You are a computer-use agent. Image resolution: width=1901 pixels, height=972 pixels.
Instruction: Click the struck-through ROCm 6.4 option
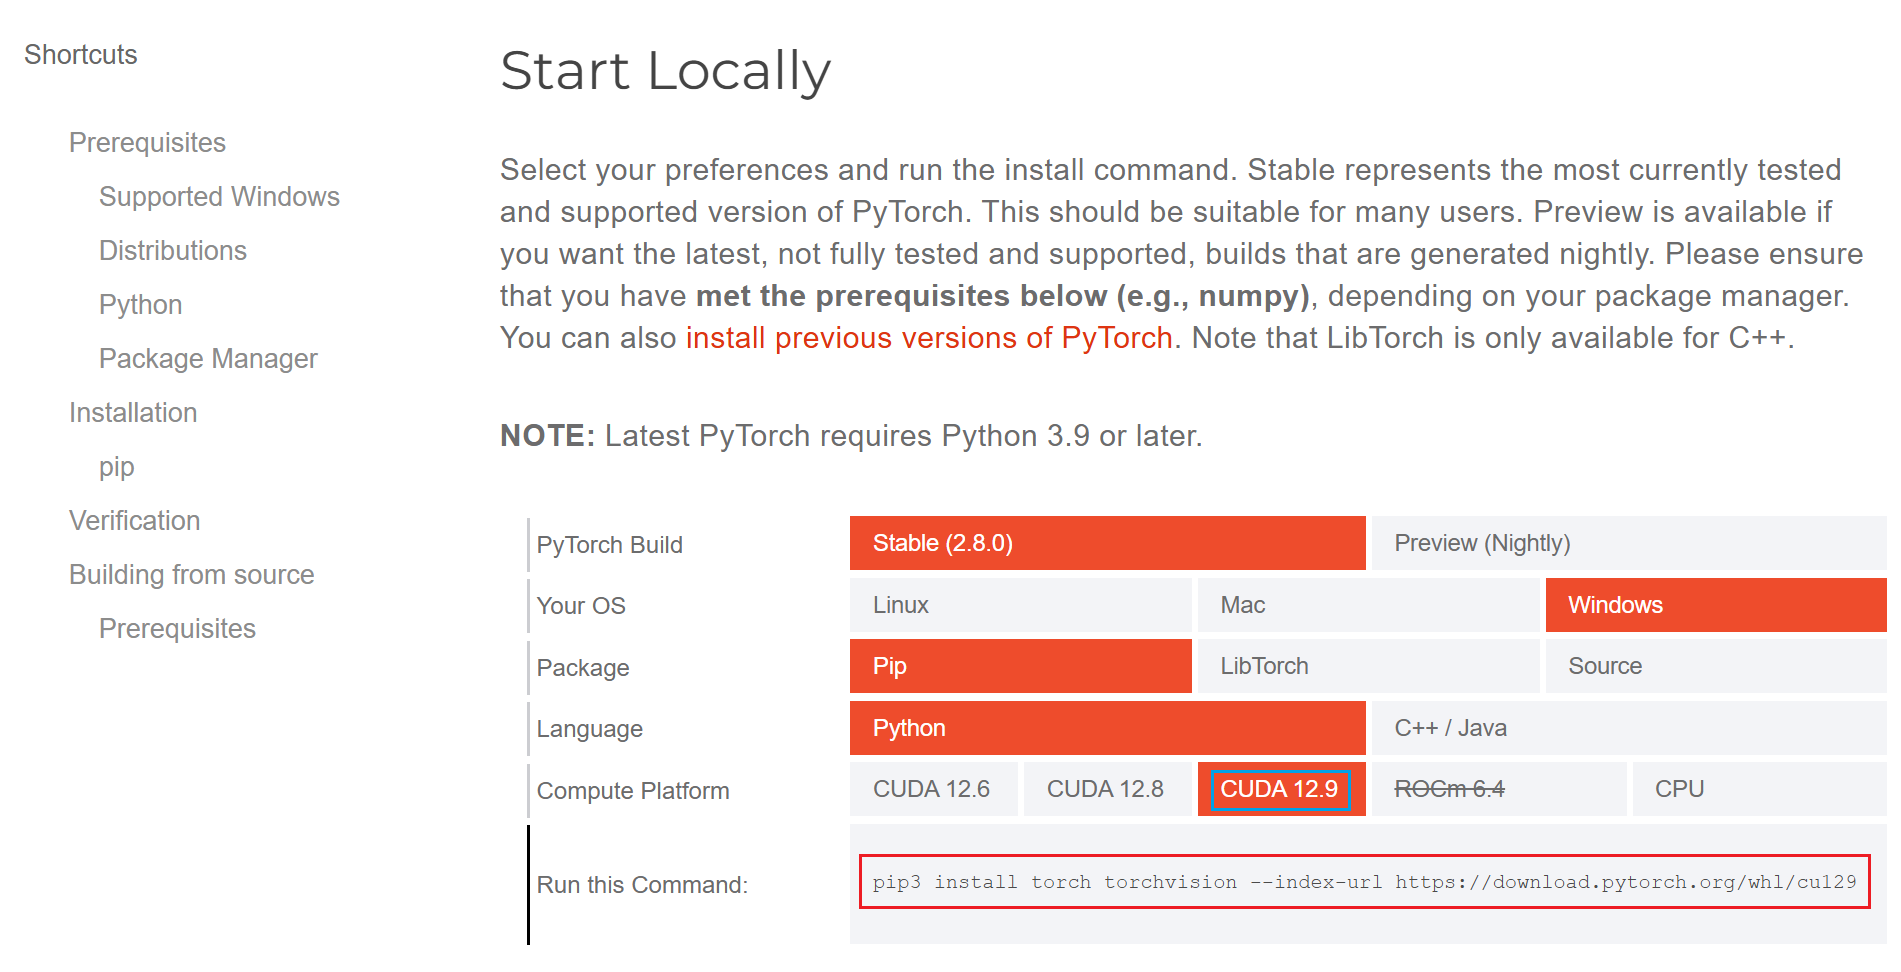coord(1498,789)
